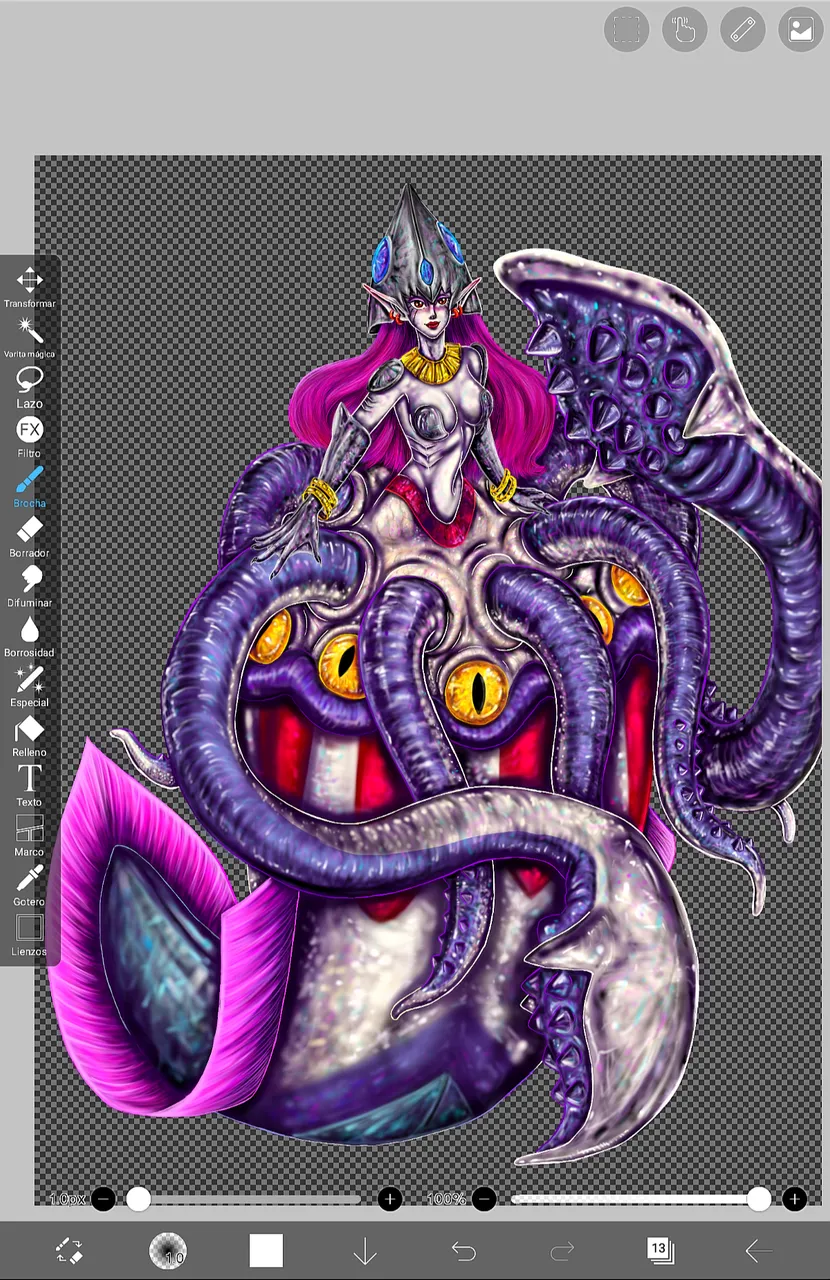Click the opacity slider handle

[759, 1199]
